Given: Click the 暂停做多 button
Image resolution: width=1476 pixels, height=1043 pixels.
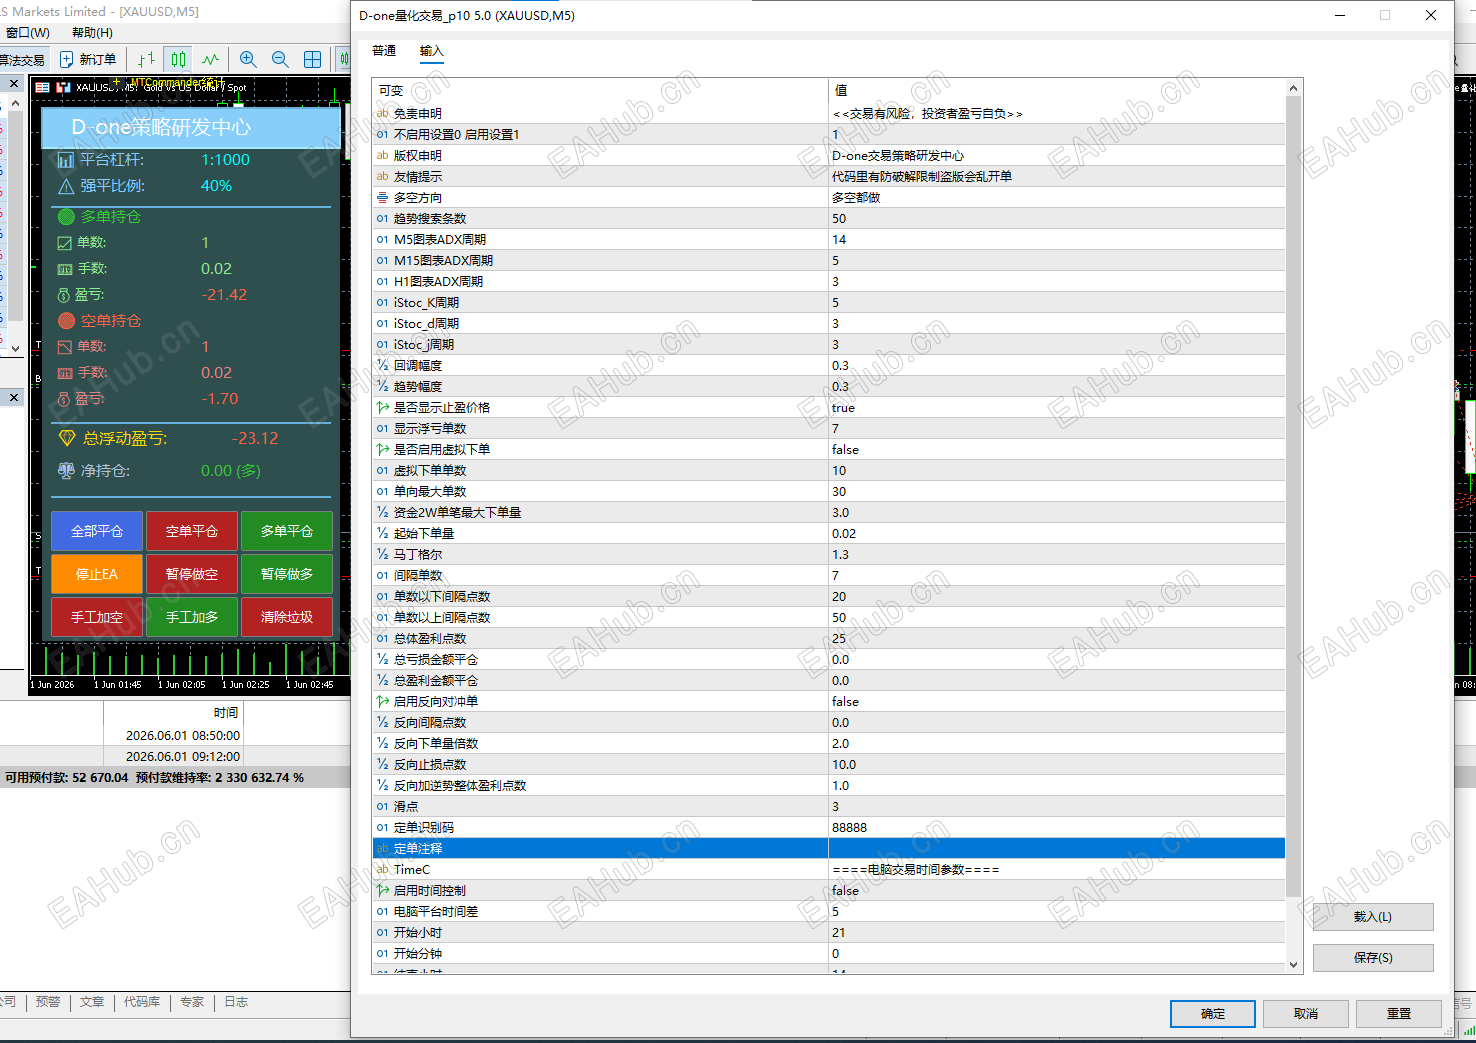Looking at the screenshot, I should click(287, 574).
